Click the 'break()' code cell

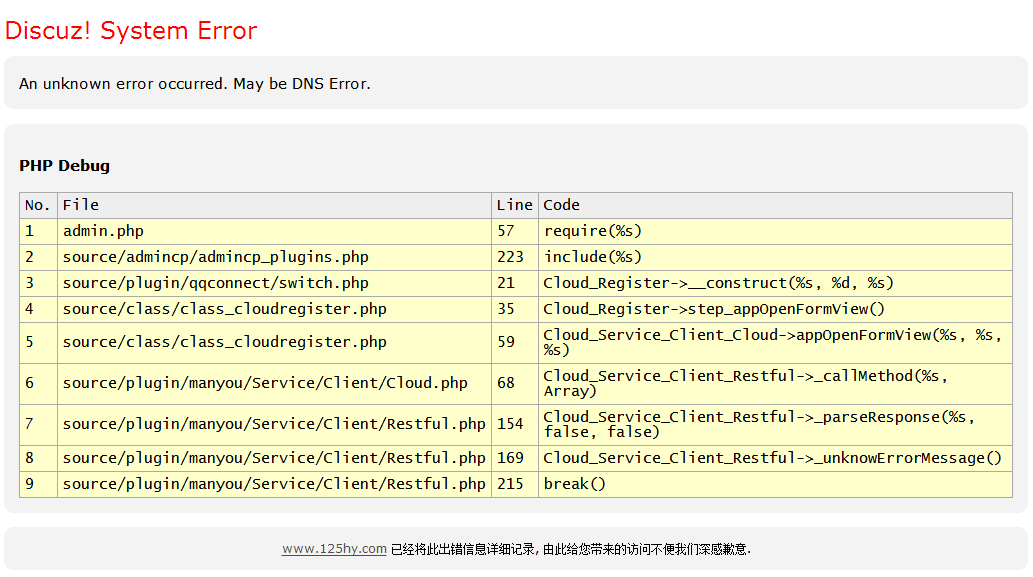pyautogui.click(x=775, y=484)
